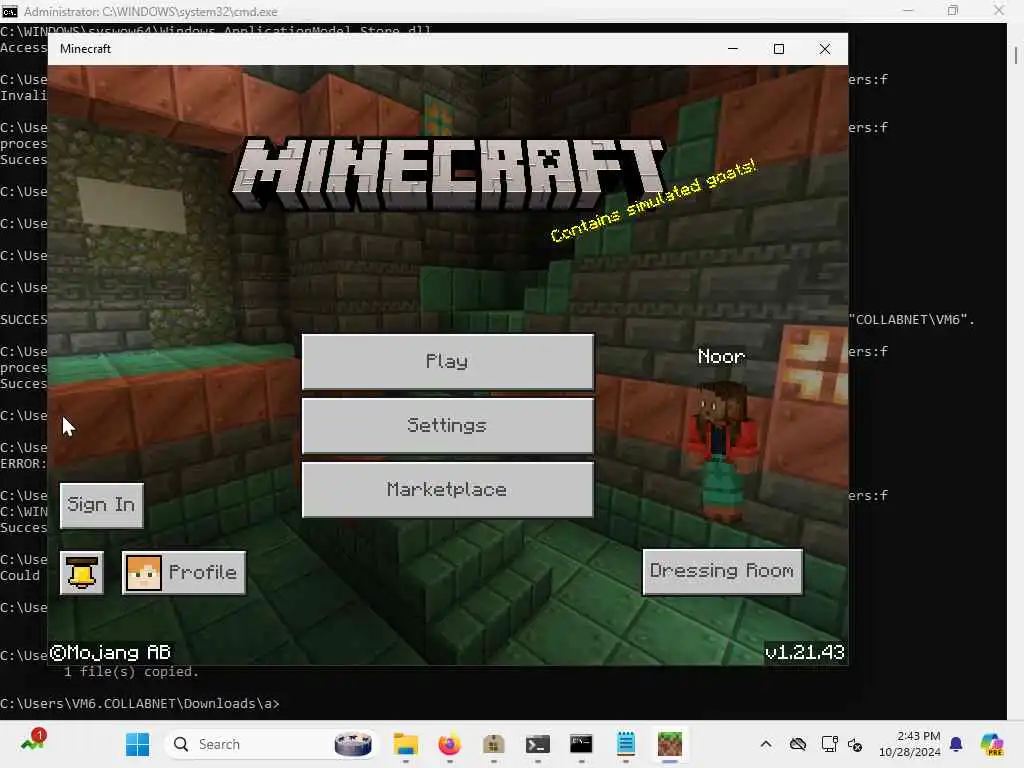Launch Firefox from taskbar
The width and height of the screenshot is (1024, 768).
click(449, 744)
